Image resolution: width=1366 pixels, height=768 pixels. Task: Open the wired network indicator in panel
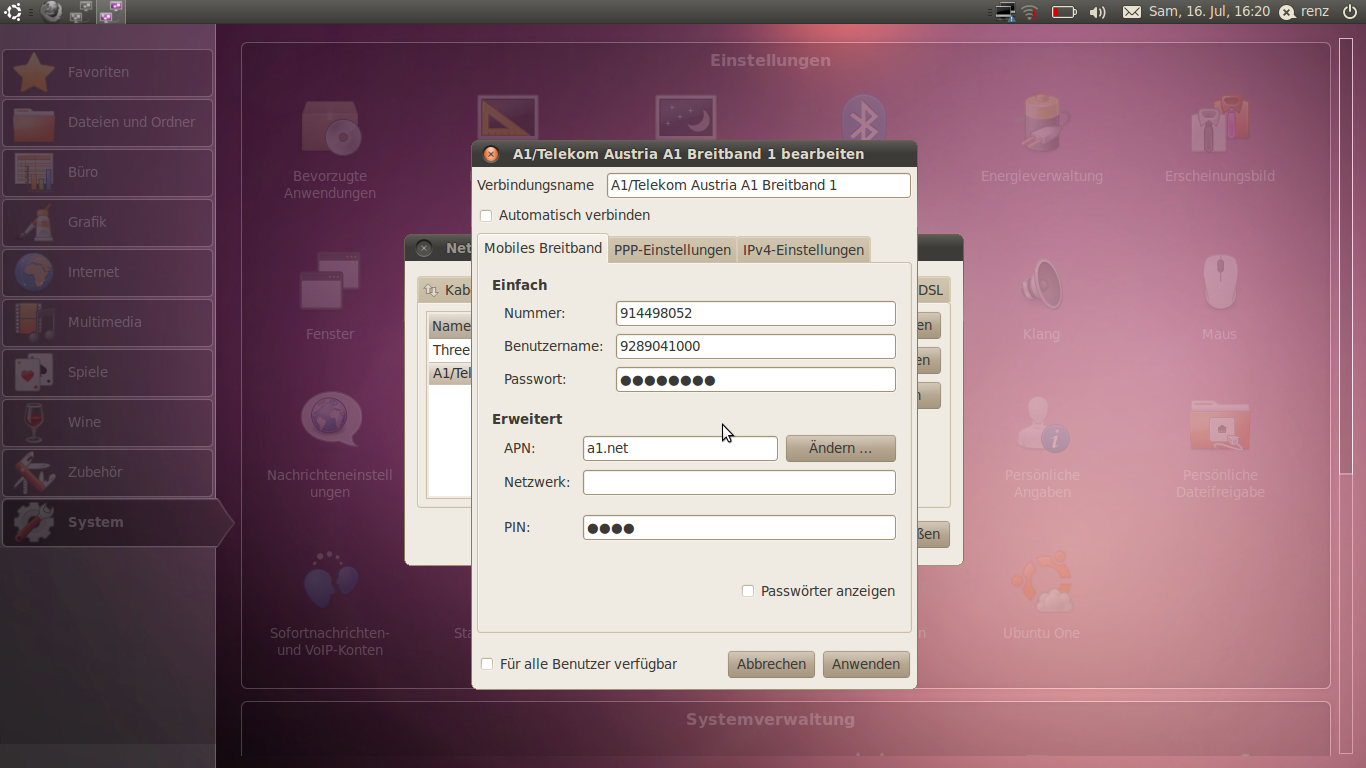pyautogui.click(x=1005, y=12)
